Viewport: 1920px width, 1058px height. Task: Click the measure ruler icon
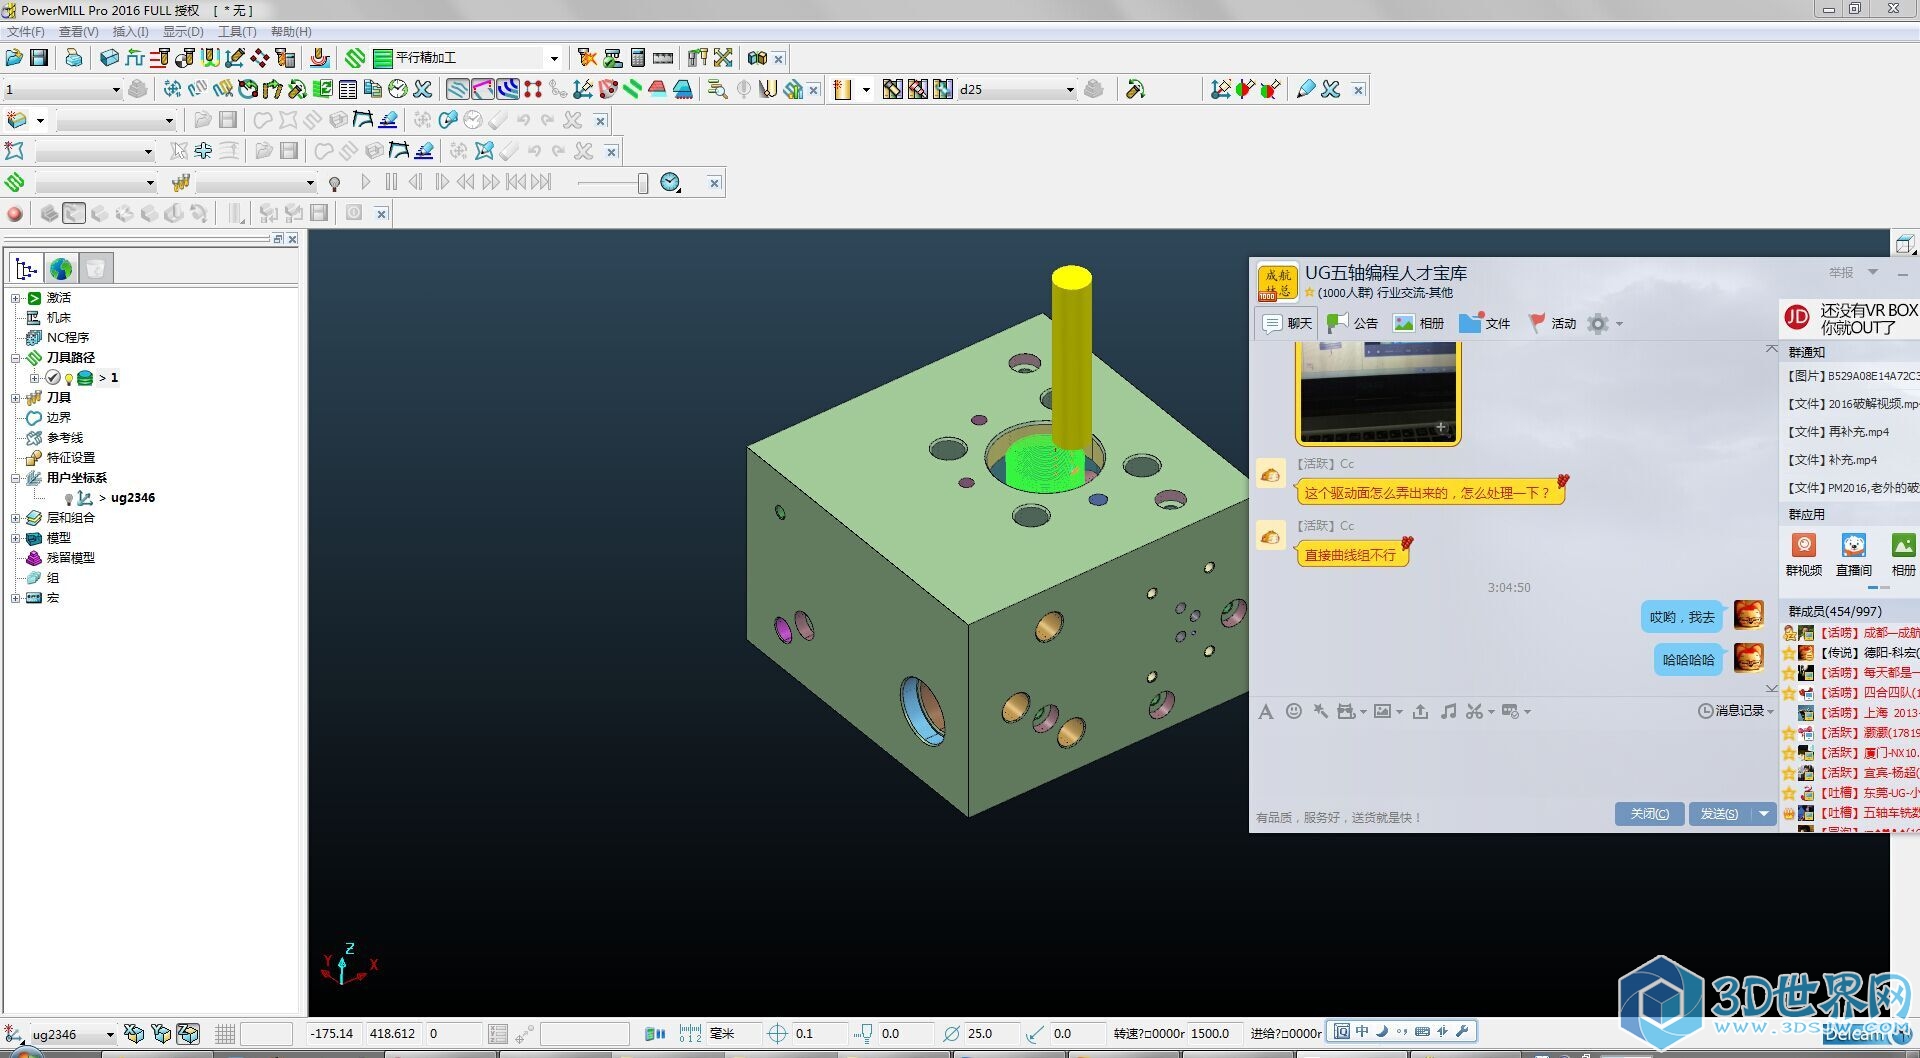coord(663,58)
